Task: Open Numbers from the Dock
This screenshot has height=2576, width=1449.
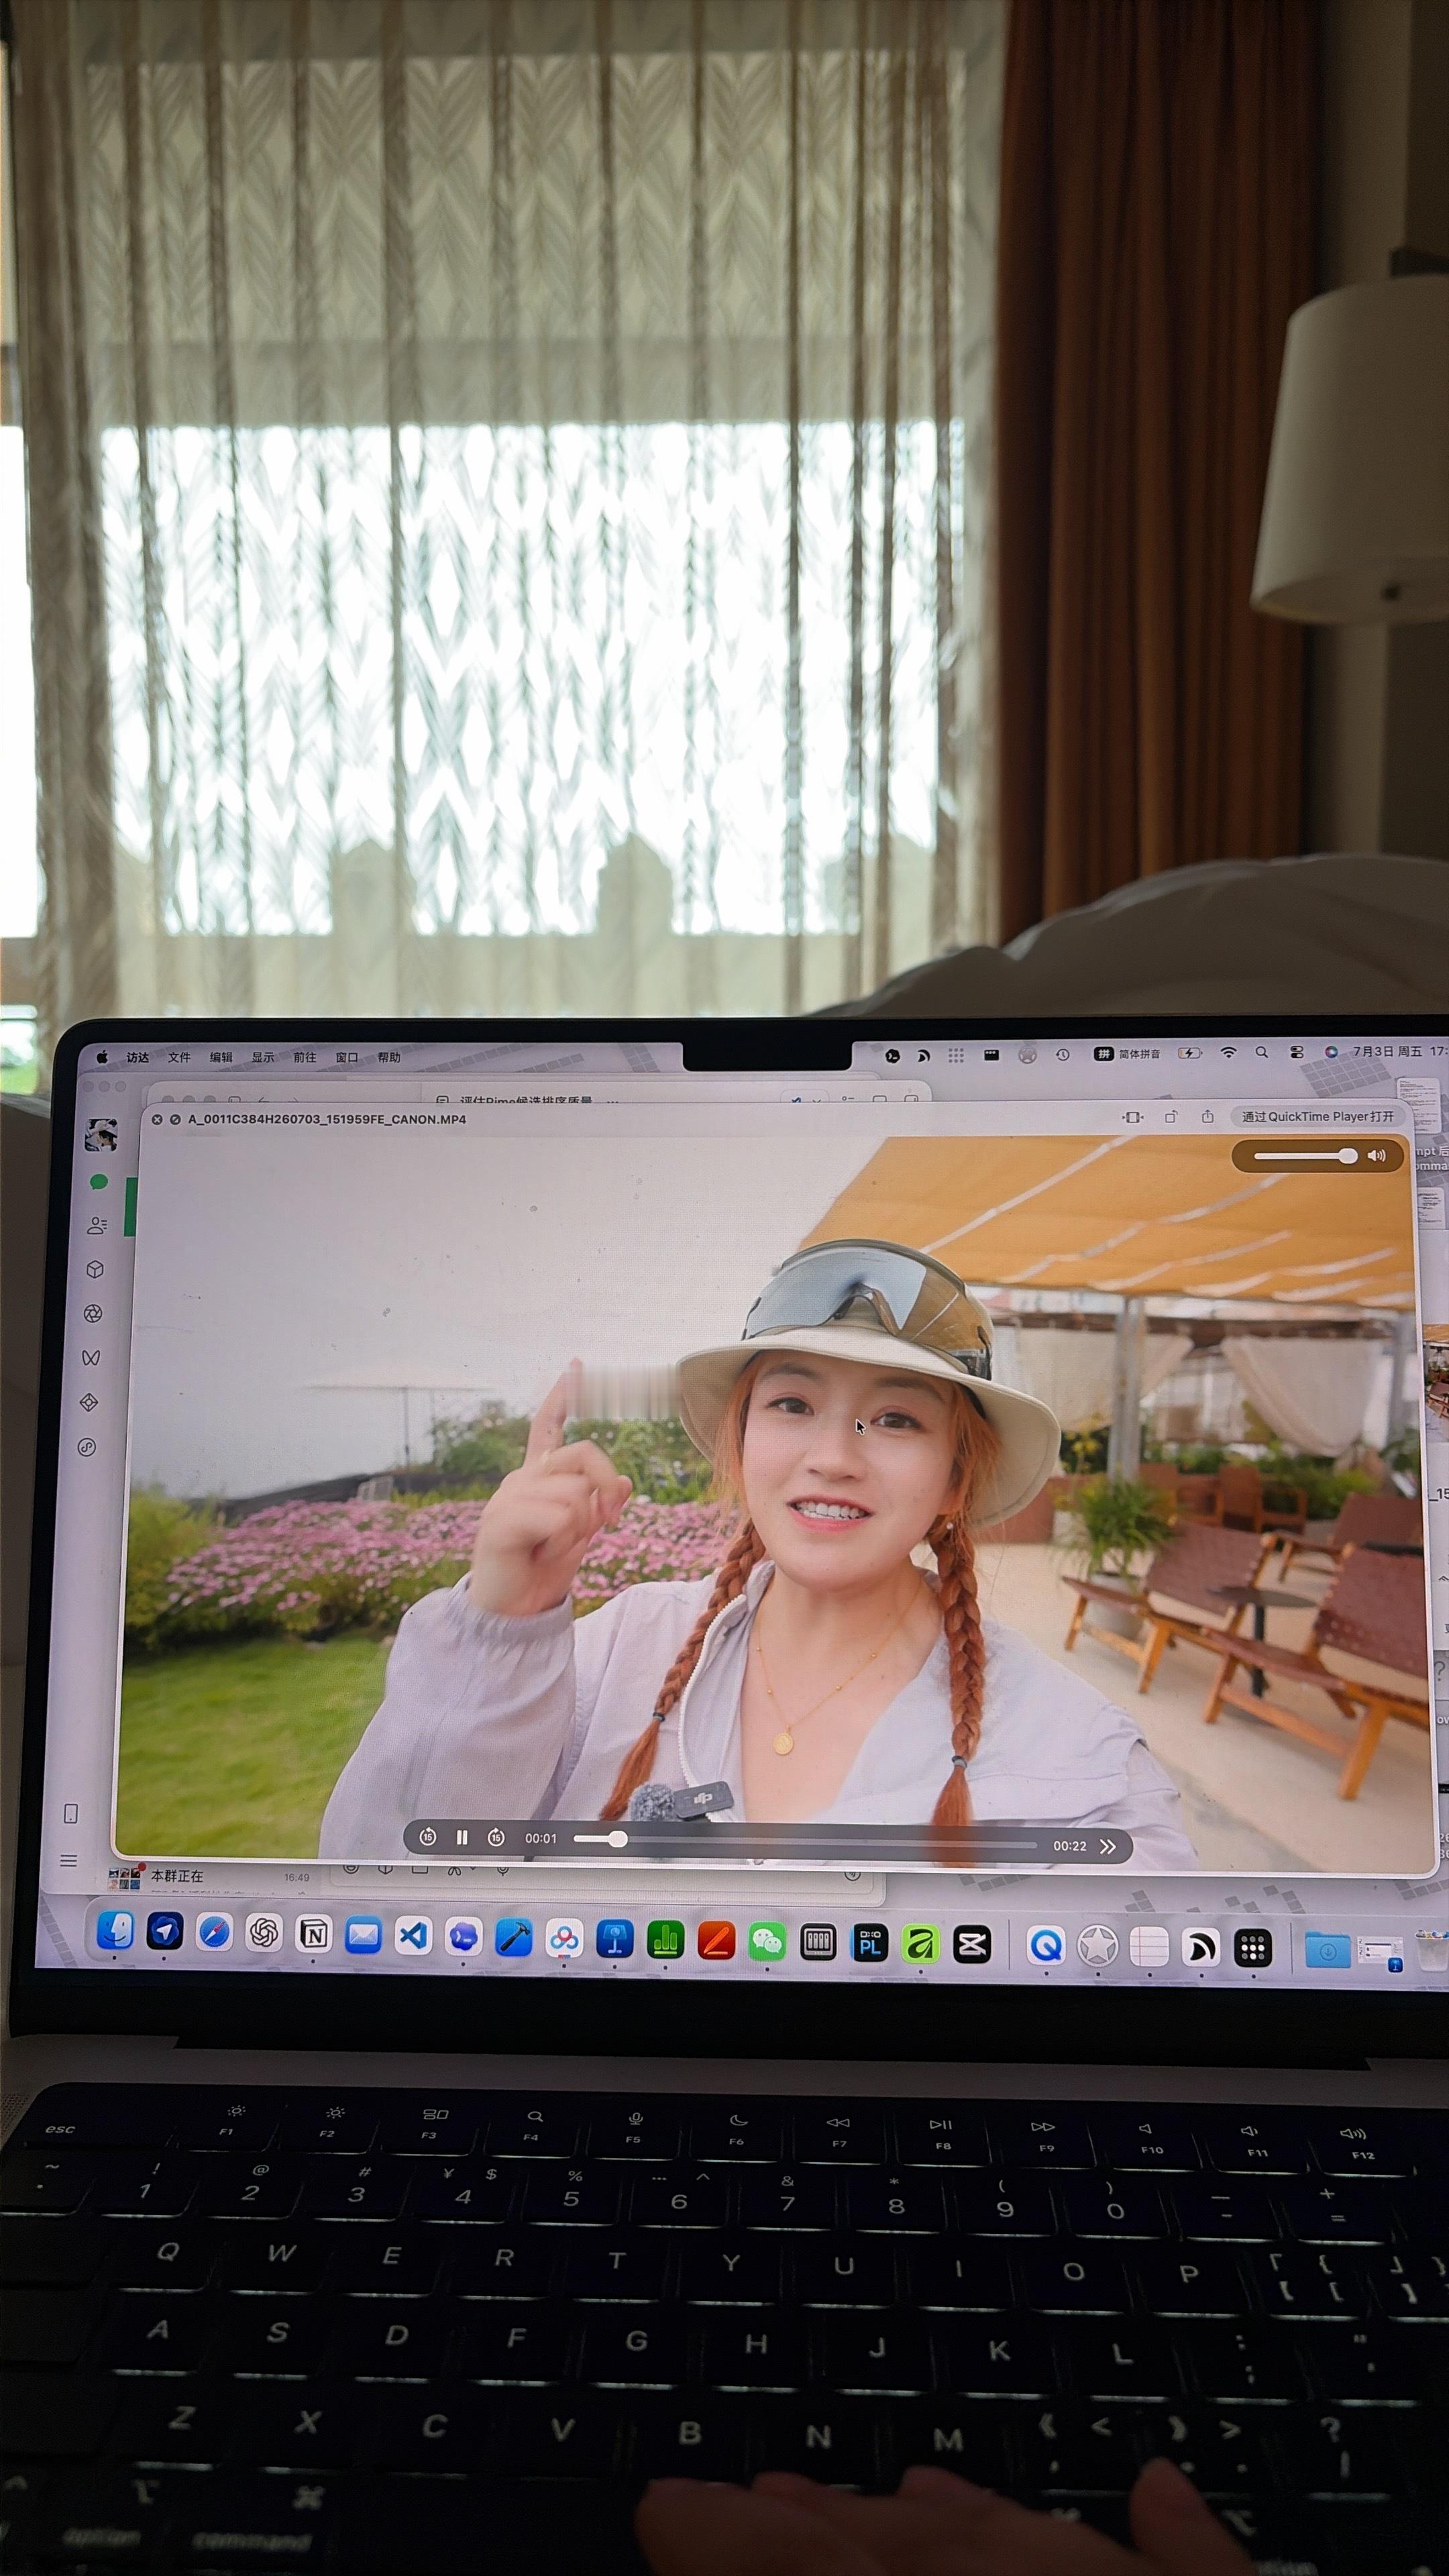Action: [x=666, y=1941]
